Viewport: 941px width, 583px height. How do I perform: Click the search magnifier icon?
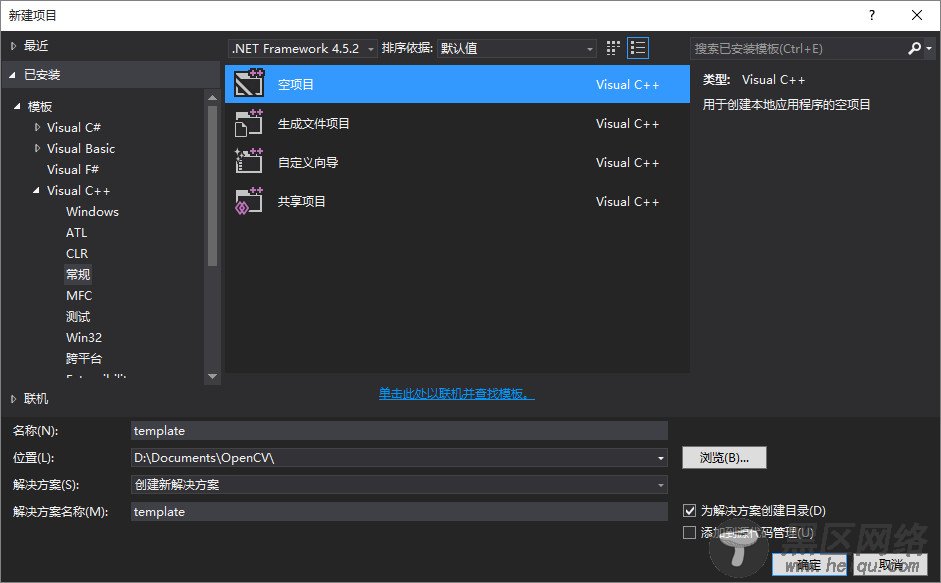[914, 48]
